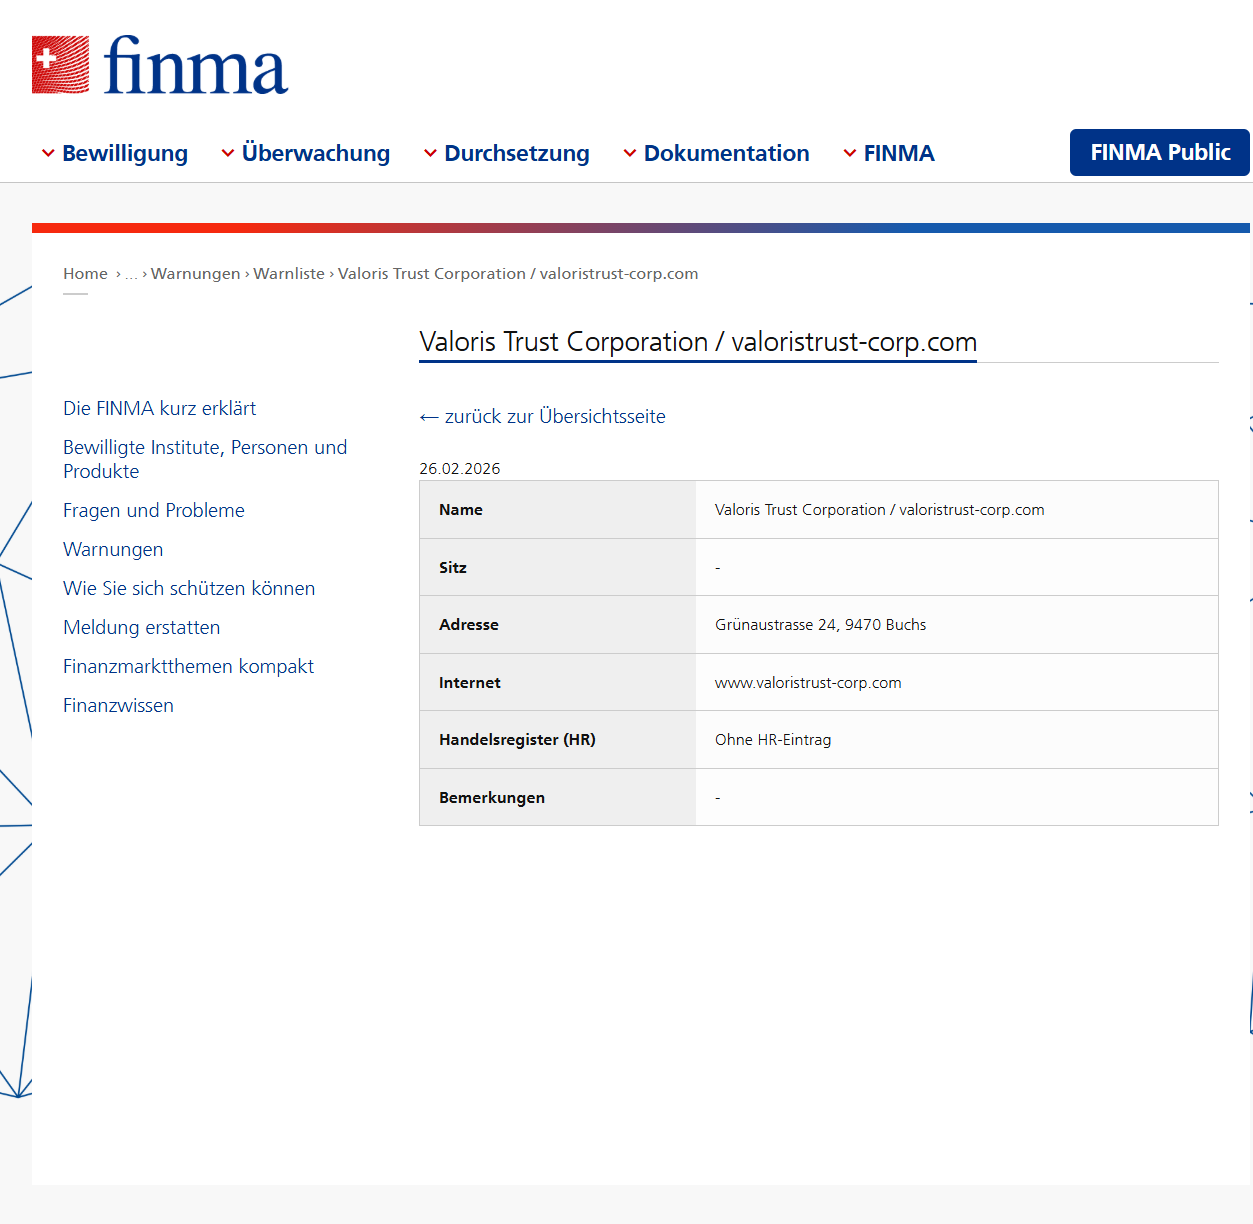
Task: Select www.valoristrust-corp.com value
Action: pos(808,683)
